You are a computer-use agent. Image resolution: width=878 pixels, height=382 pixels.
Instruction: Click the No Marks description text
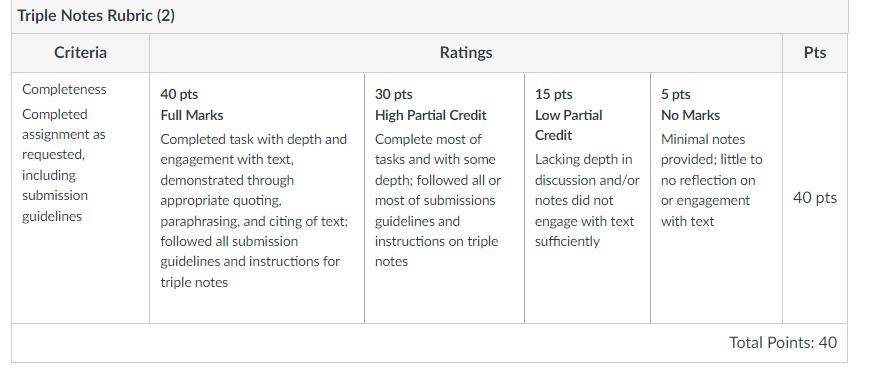pos(711,180)
